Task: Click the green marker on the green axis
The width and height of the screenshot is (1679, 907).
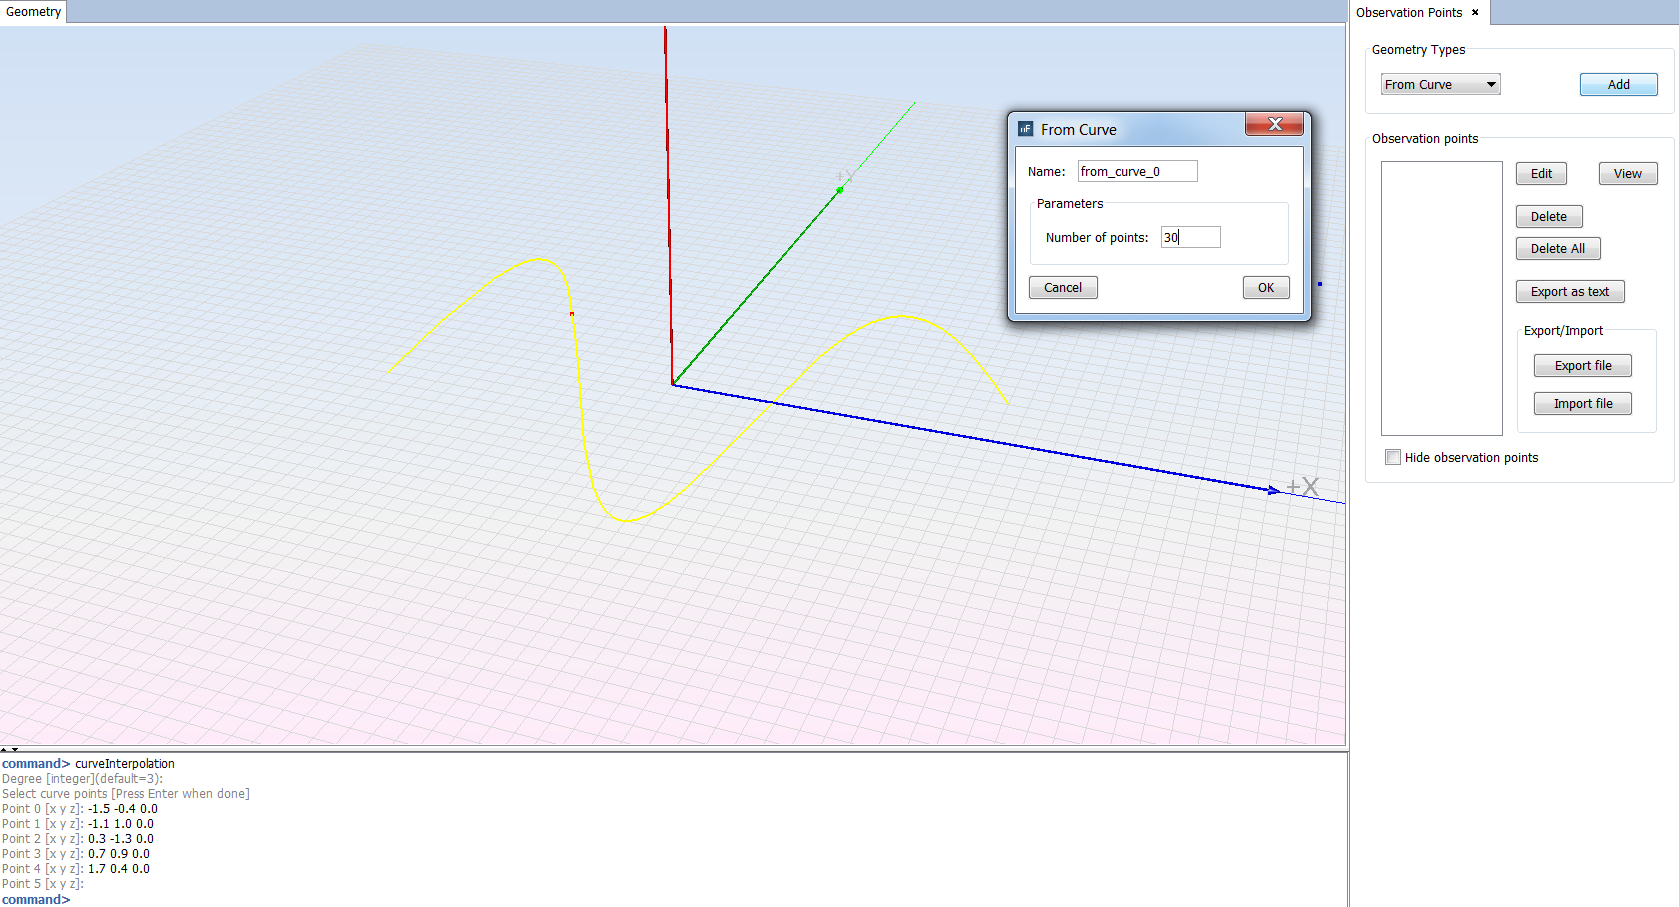Action: [840, 190]
